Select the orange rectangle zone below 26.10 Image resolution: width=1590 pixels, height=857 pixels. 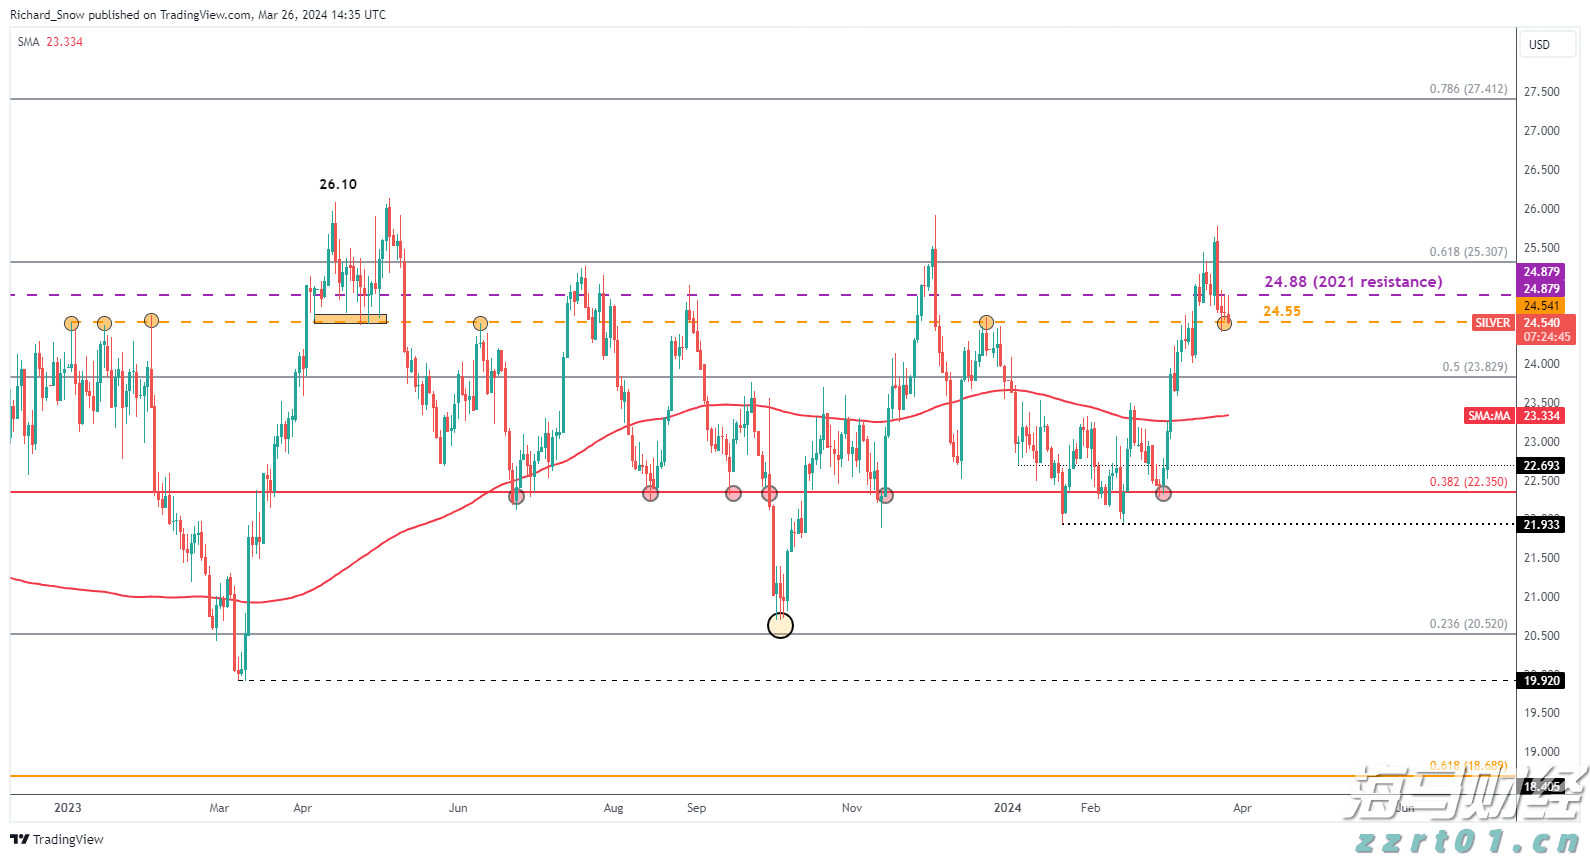pos(350,319)
